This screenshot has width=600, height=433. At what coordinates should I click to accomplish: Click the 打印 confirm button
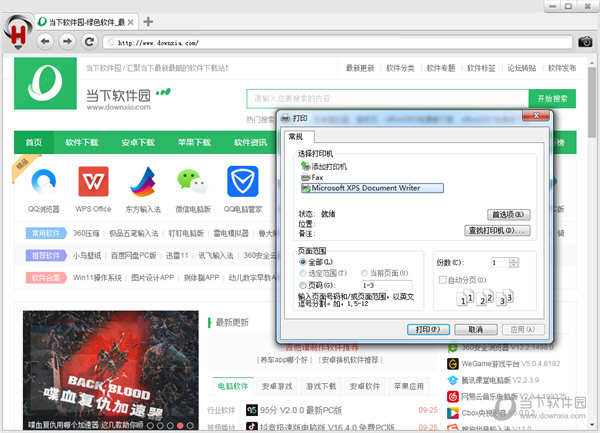[428, 329]
